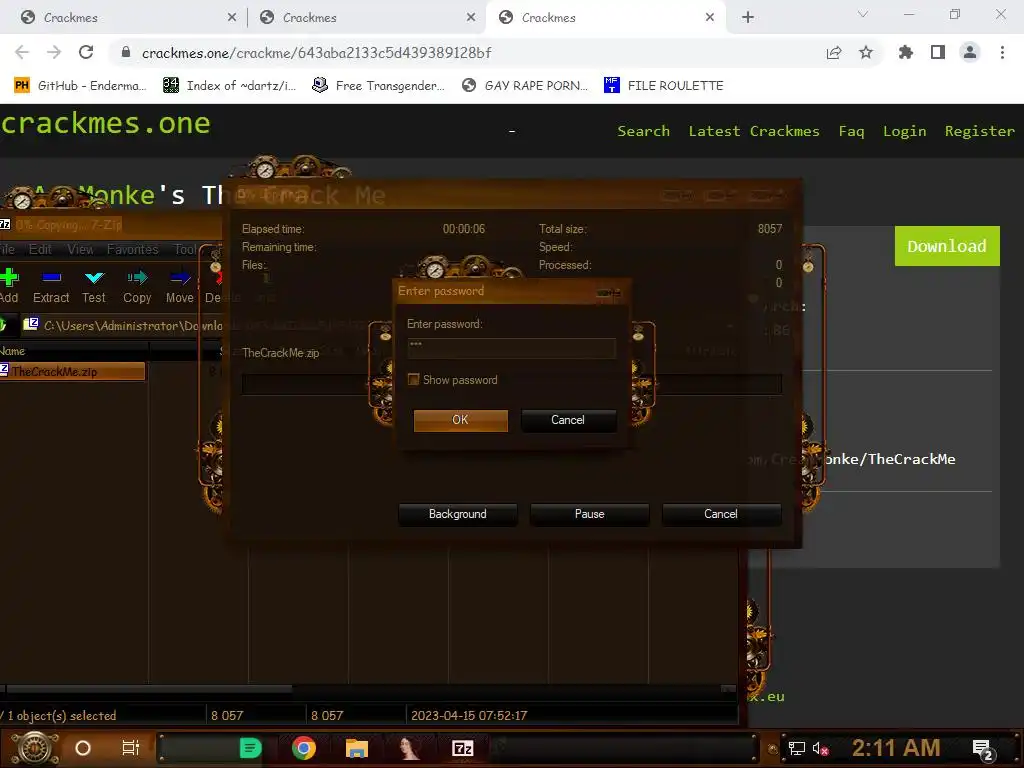Reload the page in Chrome

[x=86, y=52]
